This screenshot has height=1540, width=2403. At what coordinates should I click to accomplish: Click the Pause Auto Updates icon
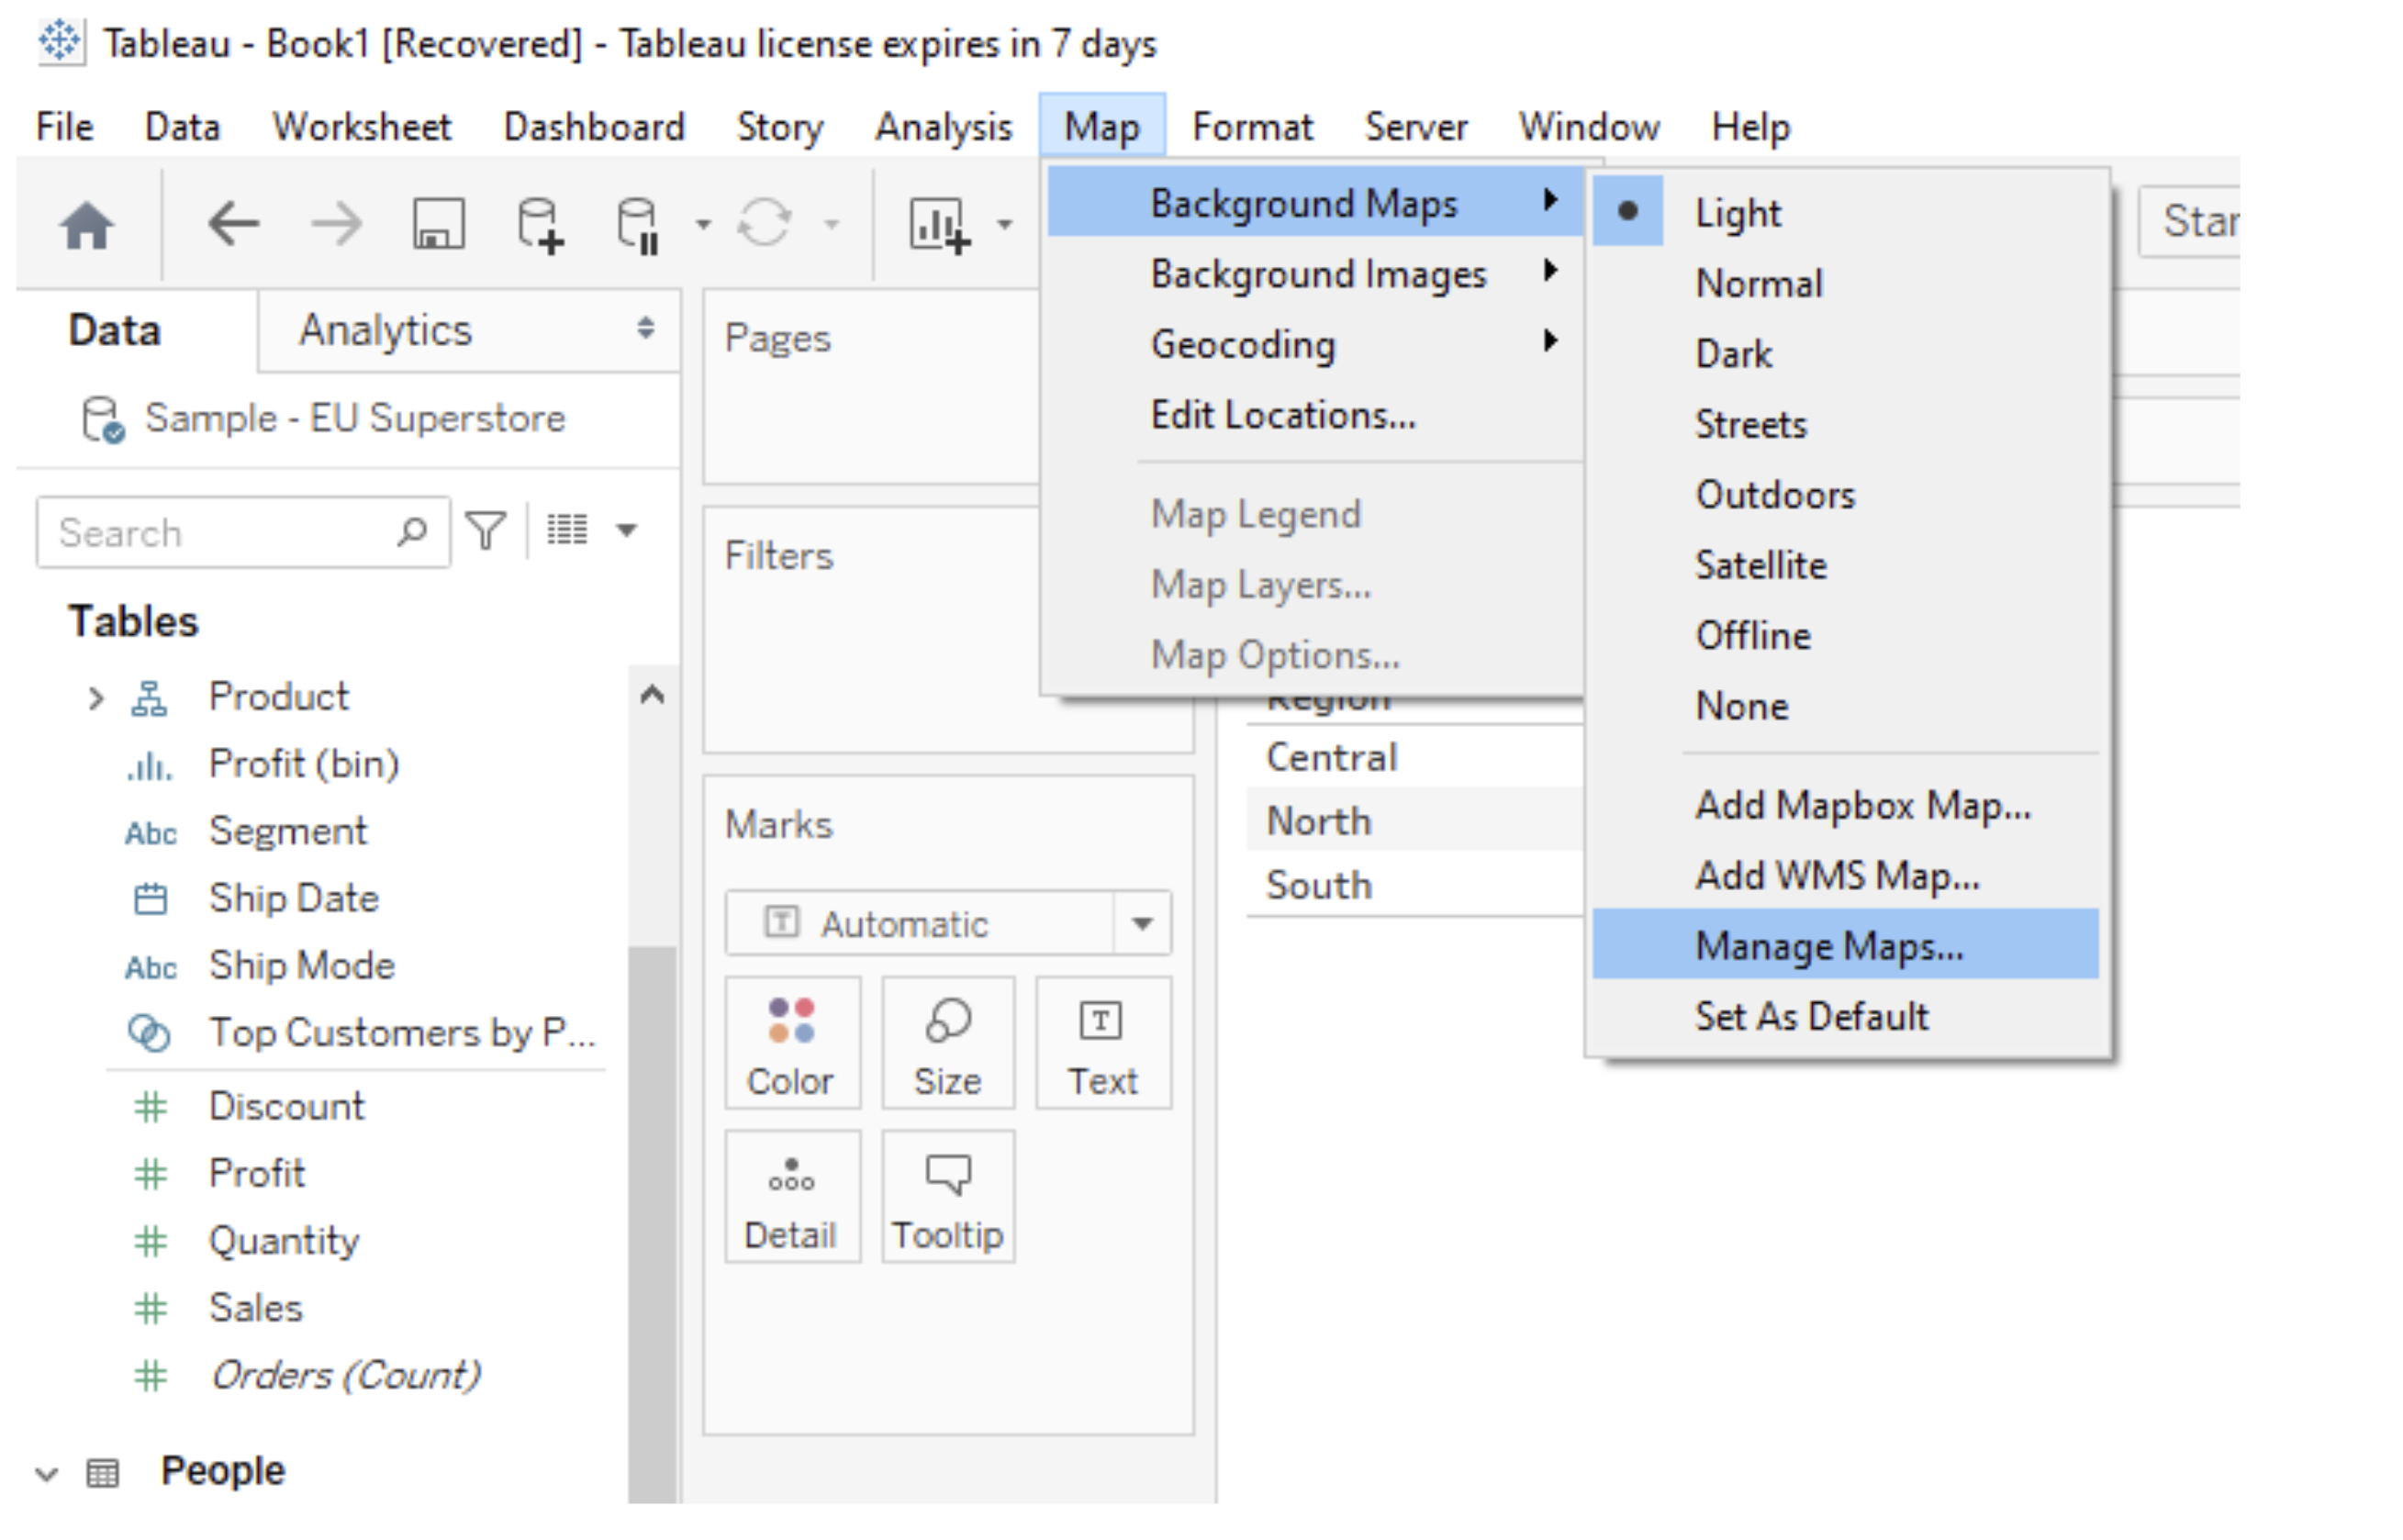pos(638,224)
